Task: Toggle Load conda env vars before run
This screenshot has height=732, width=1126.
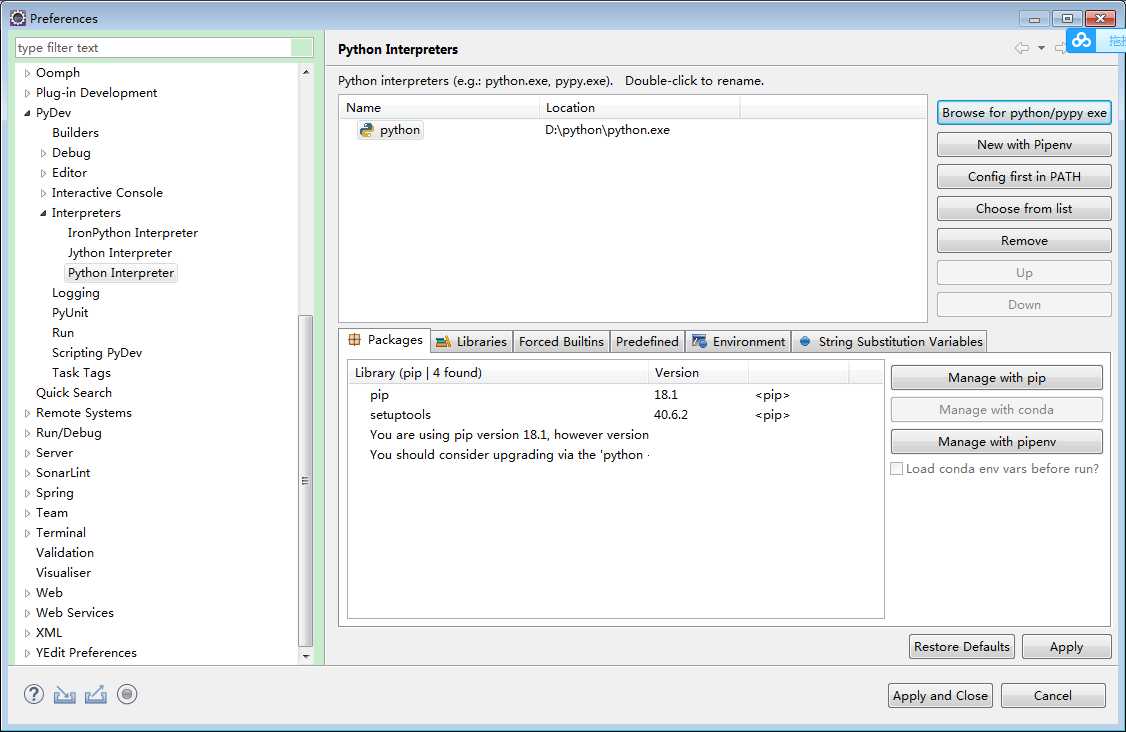Action: tap(896, 468)
